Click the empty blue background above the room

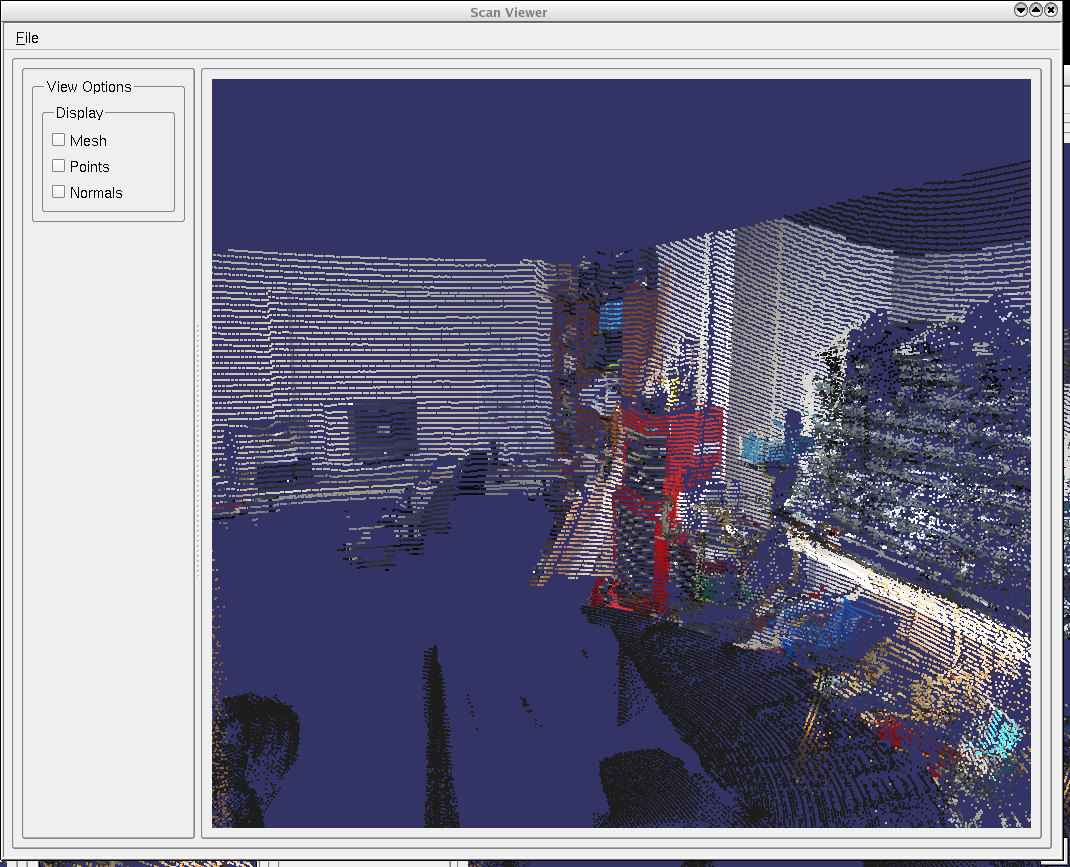click(600, 150)
